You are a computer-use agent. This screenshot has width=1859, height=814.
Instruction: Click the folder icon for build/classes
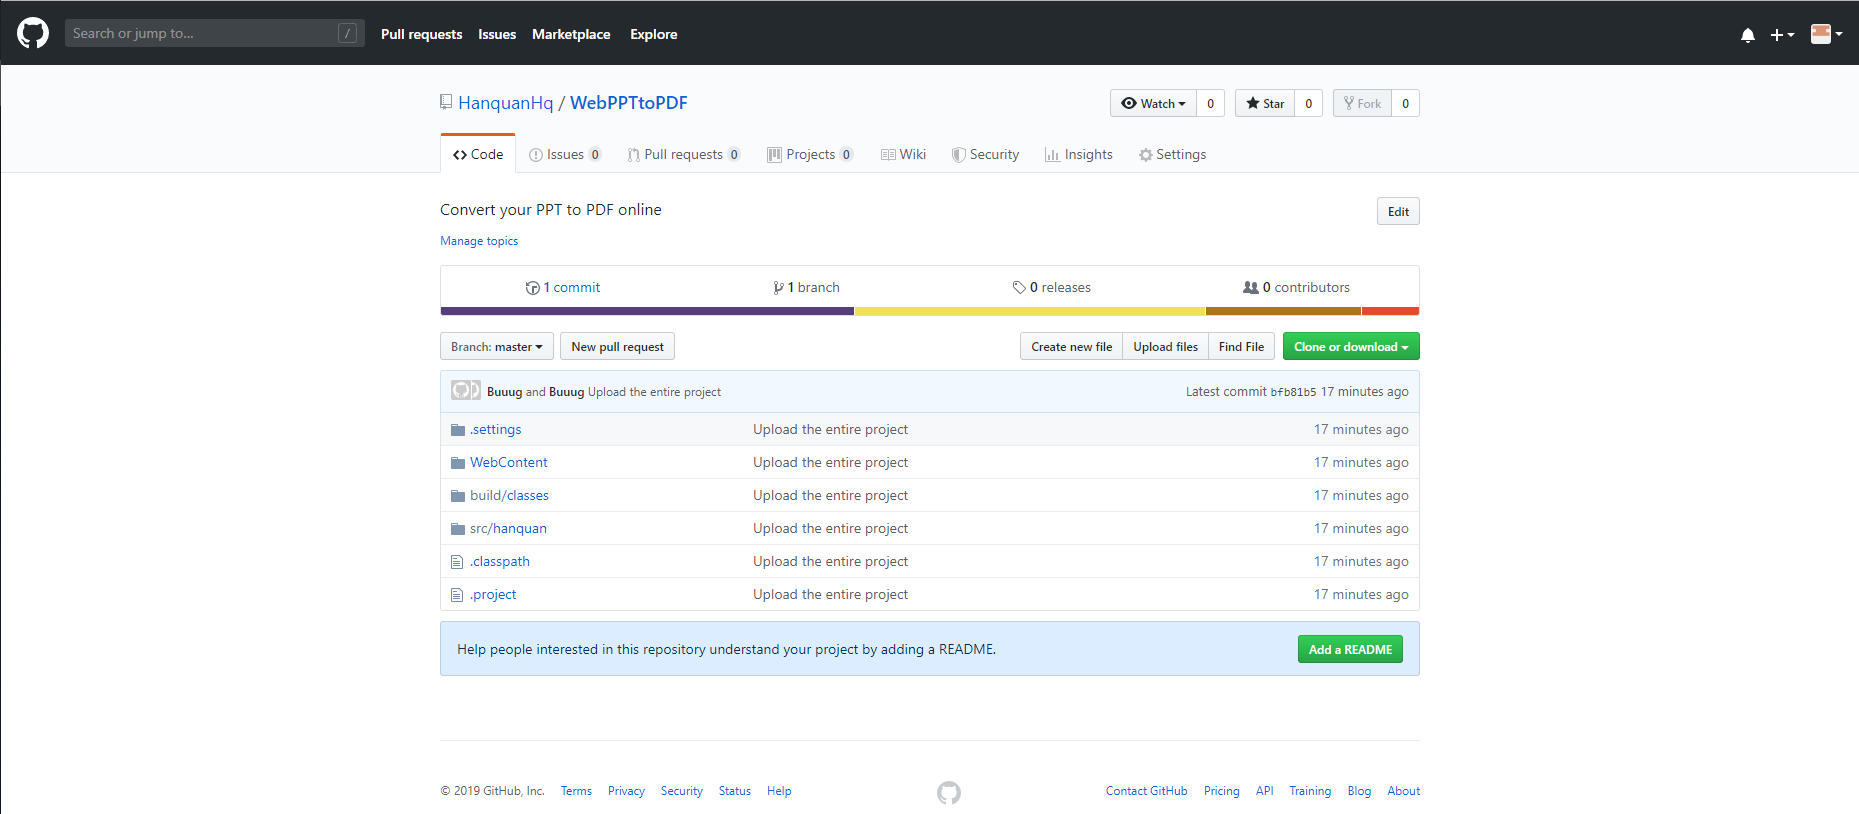[458, 496]
